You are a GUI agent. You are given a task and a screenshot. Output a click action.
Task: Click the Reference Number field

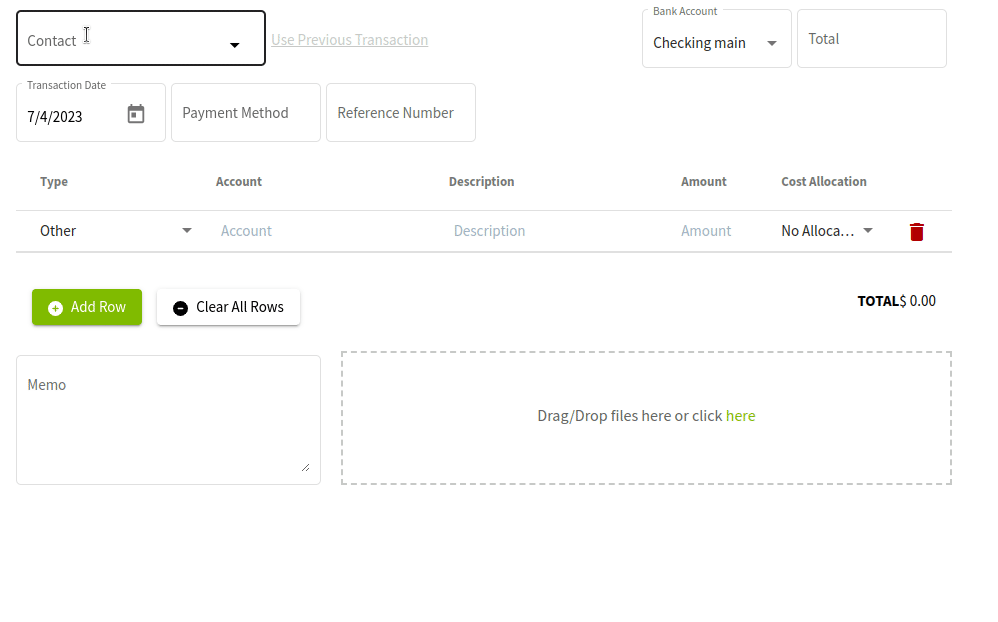click(x=400, y=113)
